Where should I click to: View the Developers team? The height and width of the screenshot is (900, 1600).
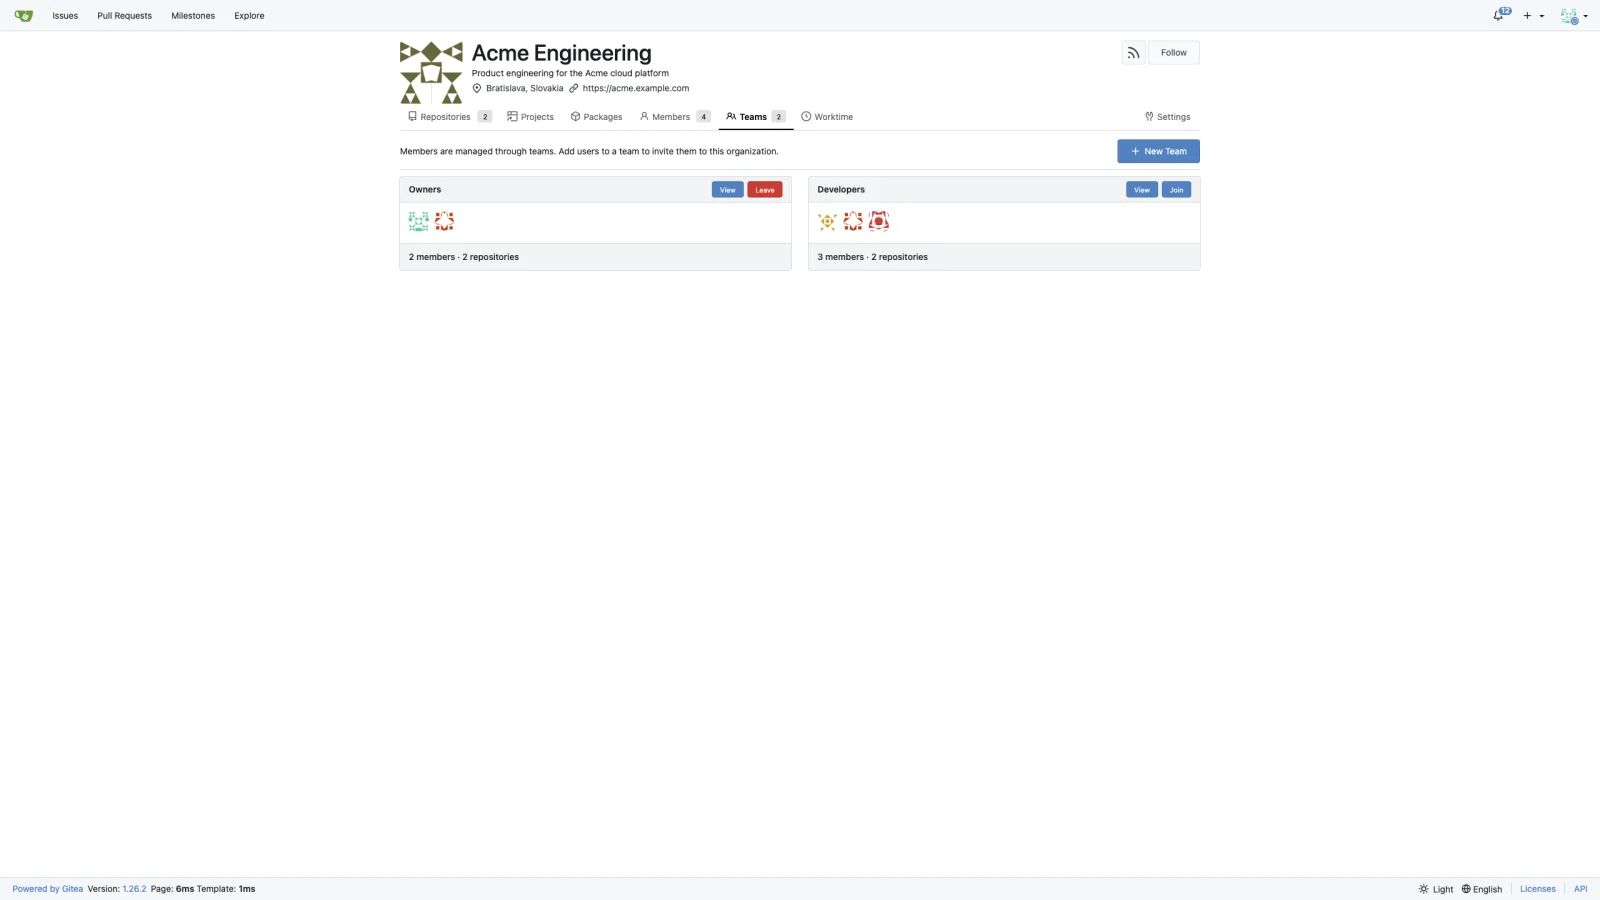pos(1142,190)
